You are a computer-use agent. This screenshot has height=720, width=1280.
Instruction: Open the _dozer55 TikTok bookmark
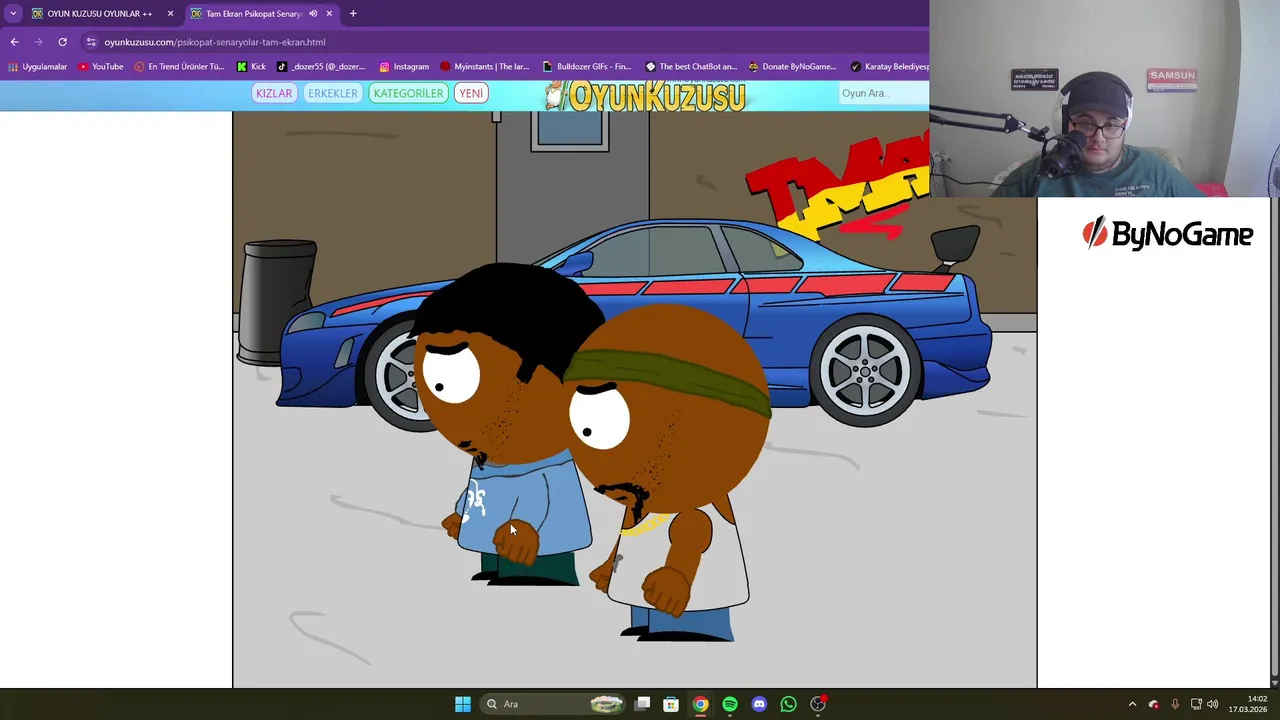click(320, 67)
